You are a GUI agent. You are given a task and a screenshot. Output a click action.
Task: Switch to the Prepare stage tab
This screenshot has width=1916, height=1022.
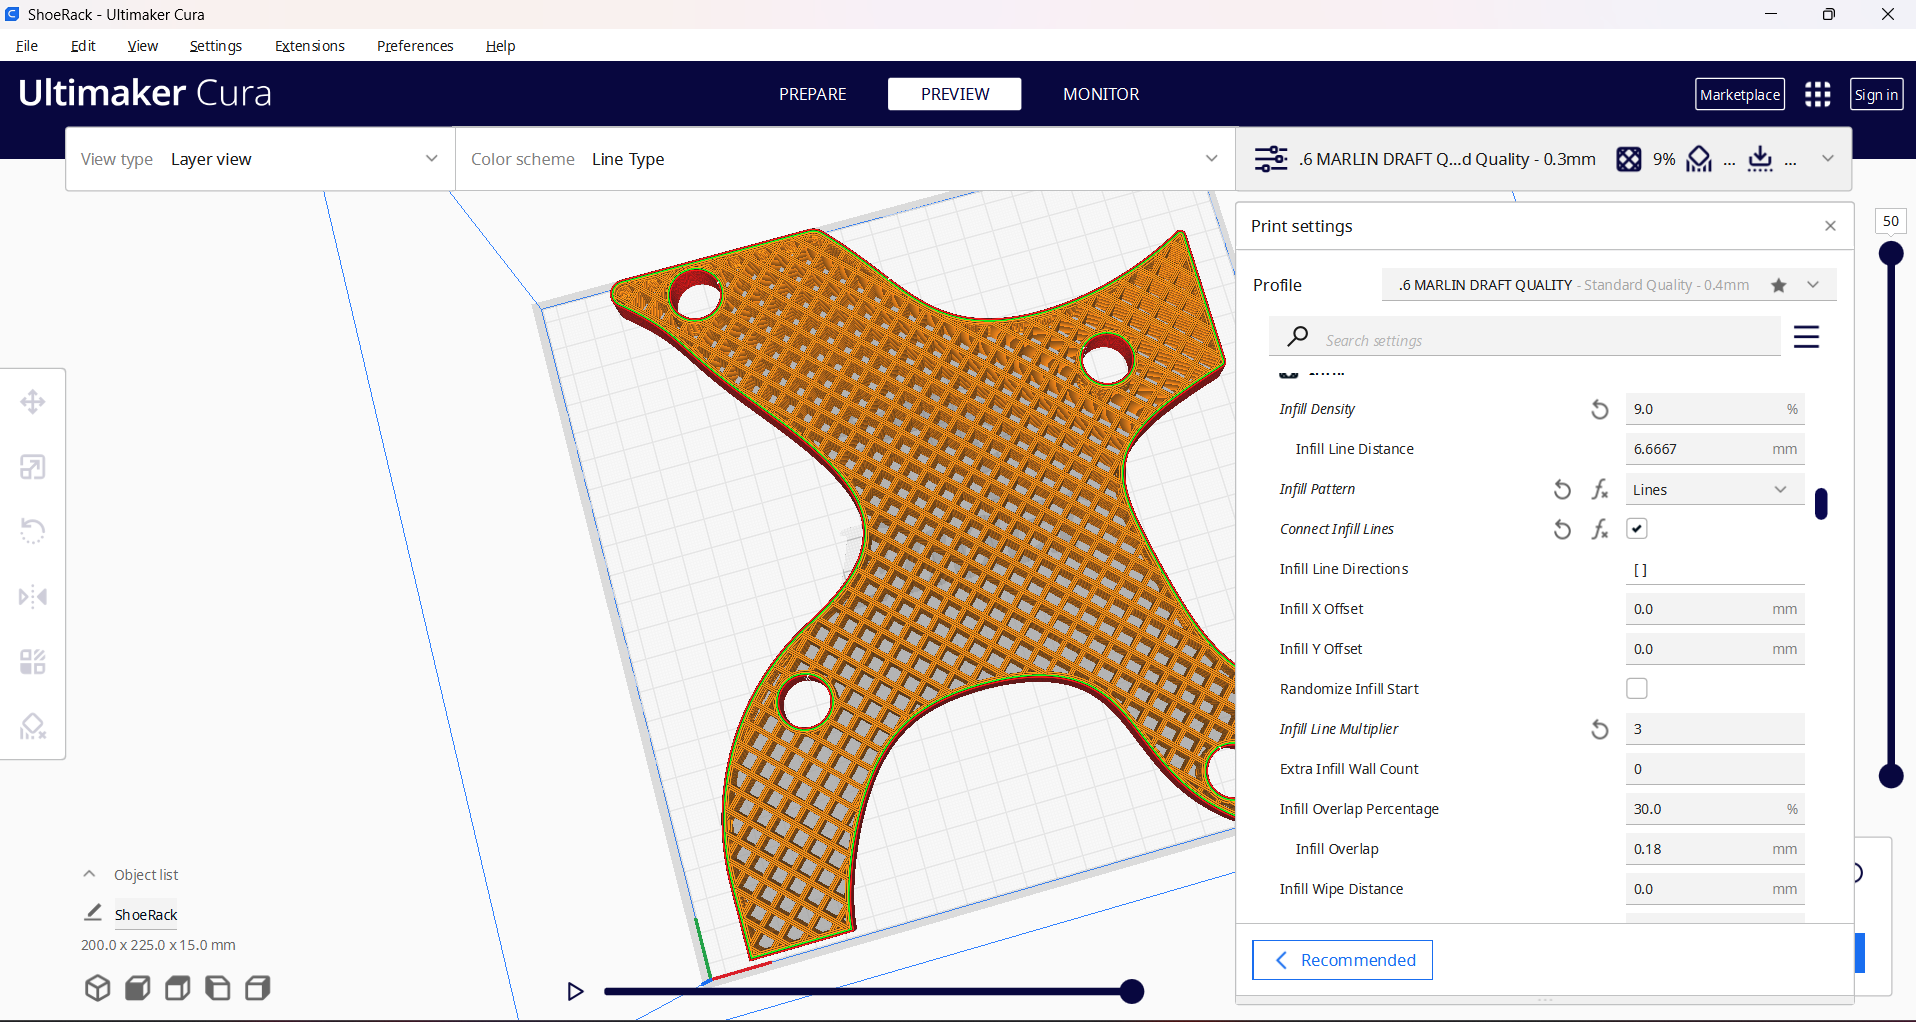[x=812, y=94]
